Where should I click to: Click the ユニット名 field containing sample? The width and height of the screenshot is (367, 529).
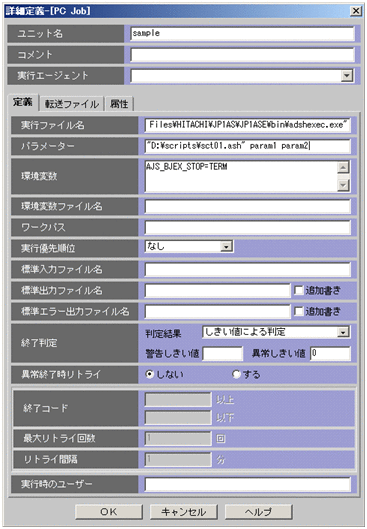point(242,33)
